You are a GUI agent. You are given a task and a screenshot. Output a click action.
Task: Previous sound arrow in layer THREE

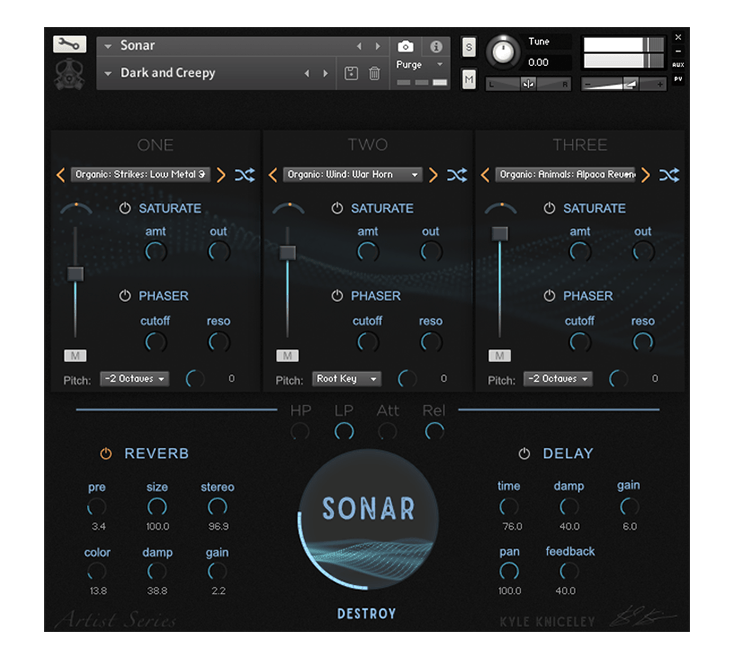(485, 175)
